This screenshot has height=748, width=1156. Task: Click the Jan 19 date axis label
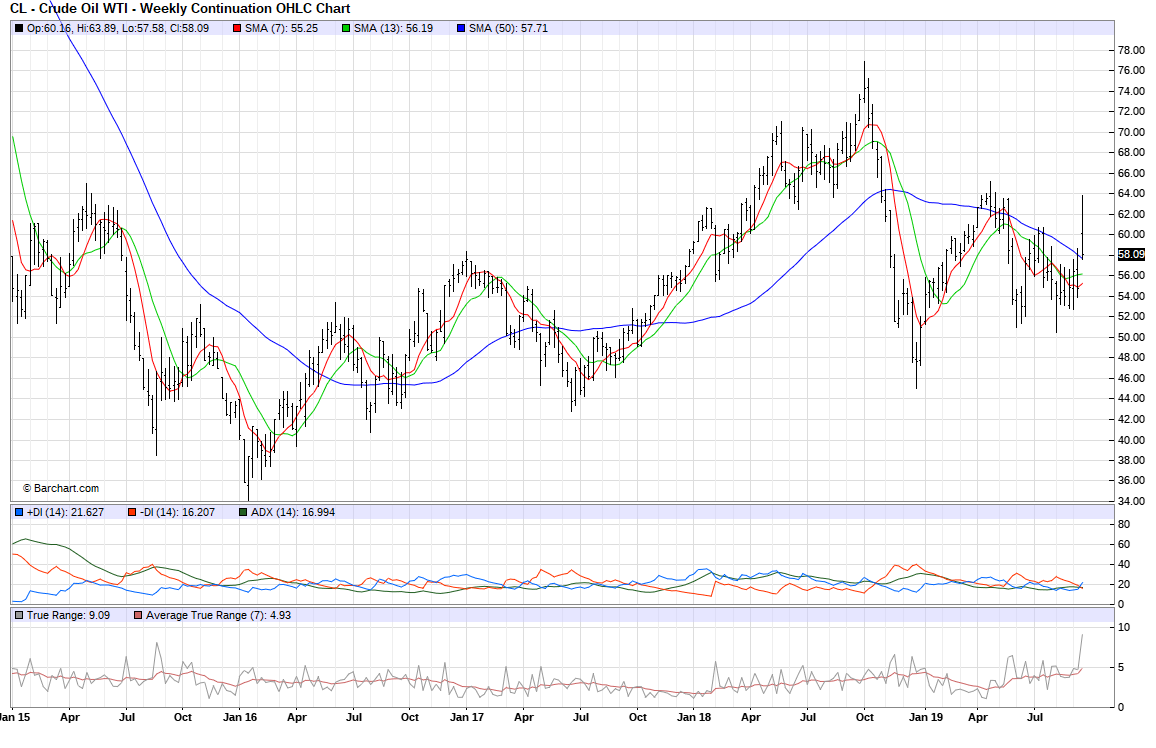tap(925, 717)
